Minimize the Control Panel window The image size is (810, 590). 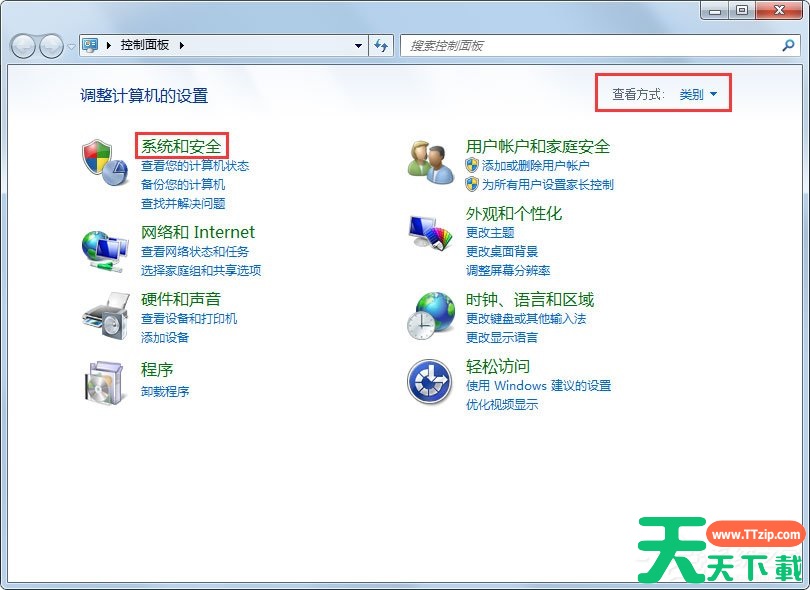click(x=715, y=10)
